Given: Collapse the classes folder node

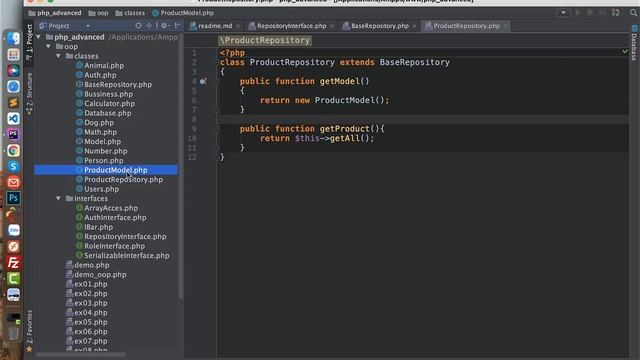Looking at the screenshot, I should point(58,56).
